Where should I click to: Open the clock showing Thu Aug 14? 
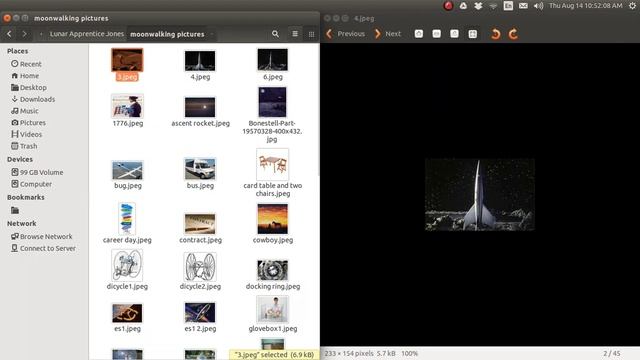585,6
